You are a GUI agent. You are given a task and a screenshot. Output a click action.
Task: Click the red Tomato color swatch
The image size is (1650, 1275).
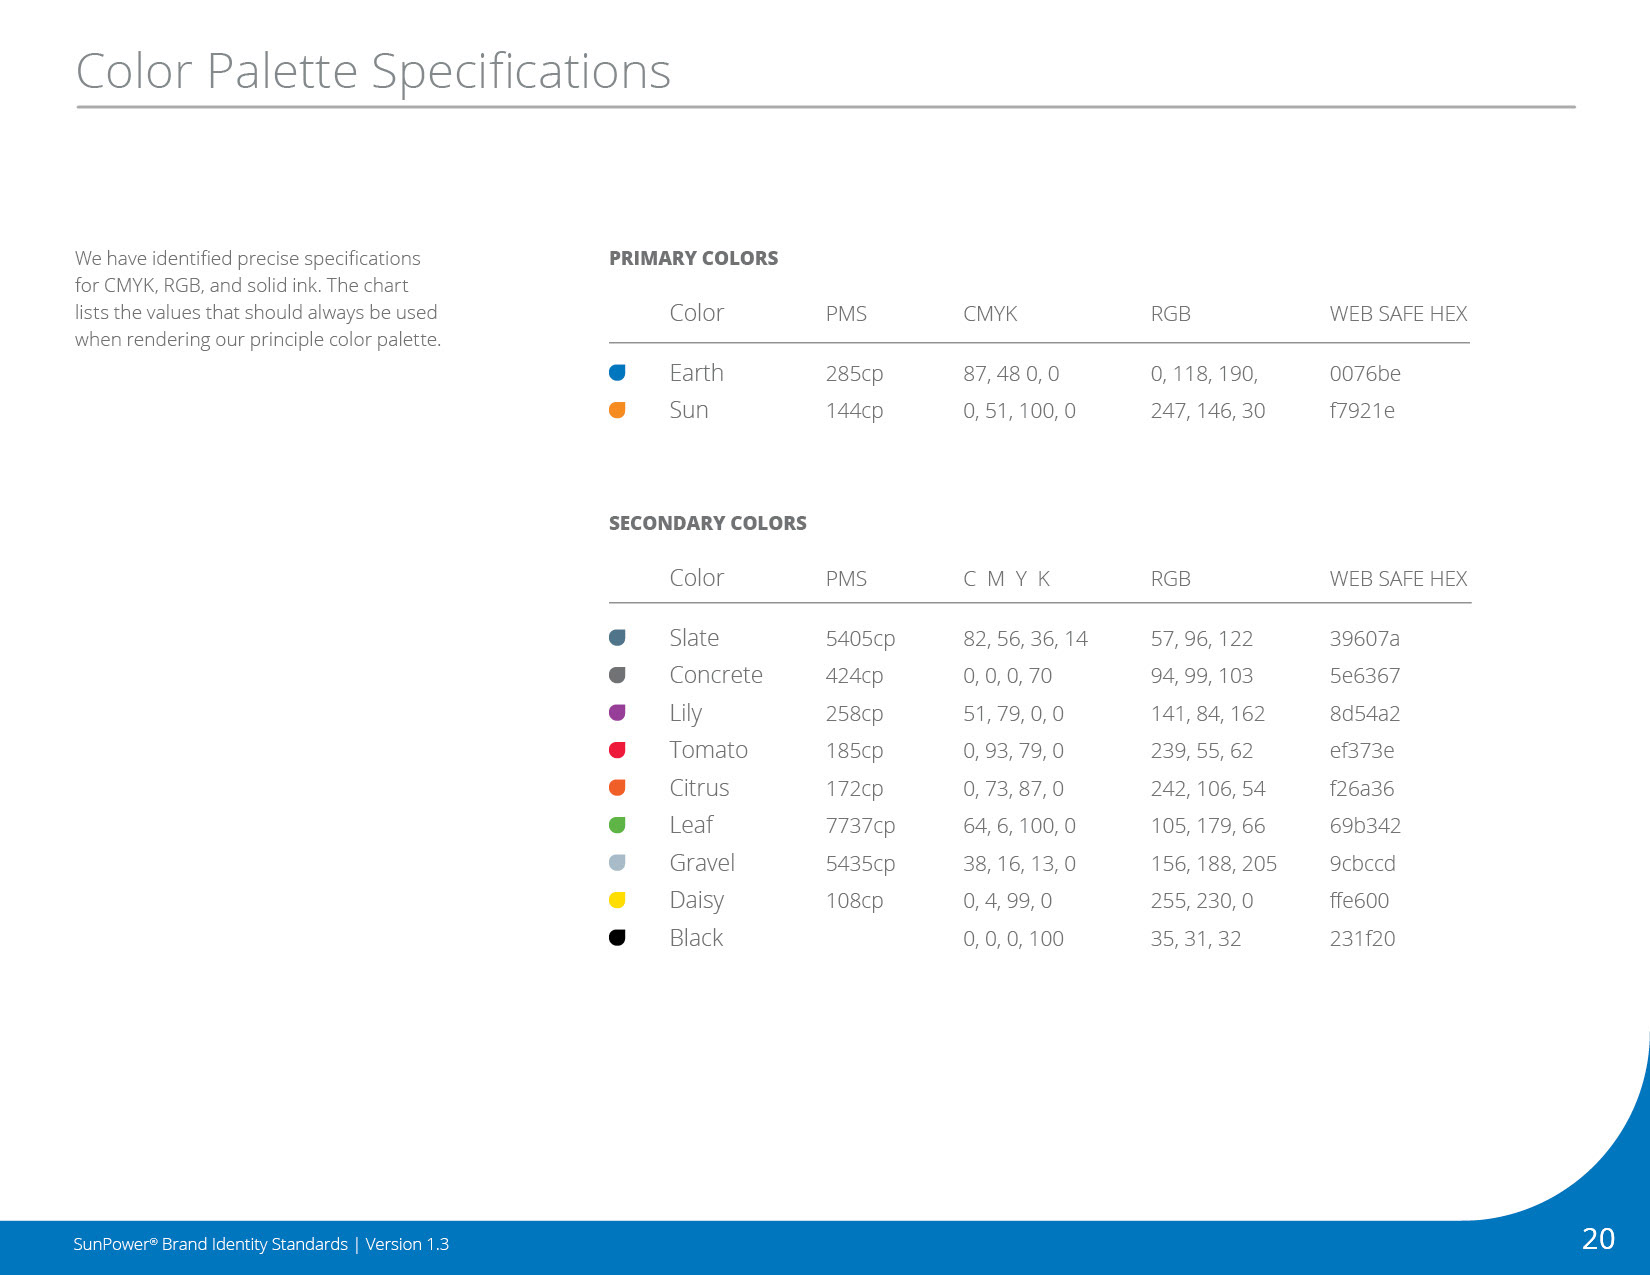point(617,750)
